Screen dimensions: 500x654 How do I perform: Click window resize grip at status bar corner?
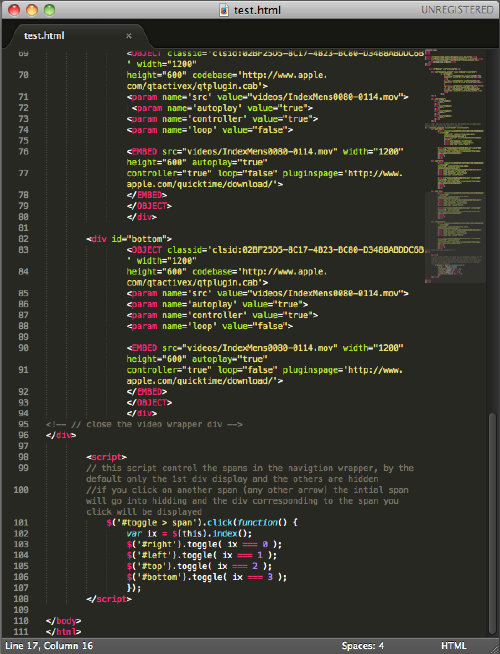tap(493, 647)
